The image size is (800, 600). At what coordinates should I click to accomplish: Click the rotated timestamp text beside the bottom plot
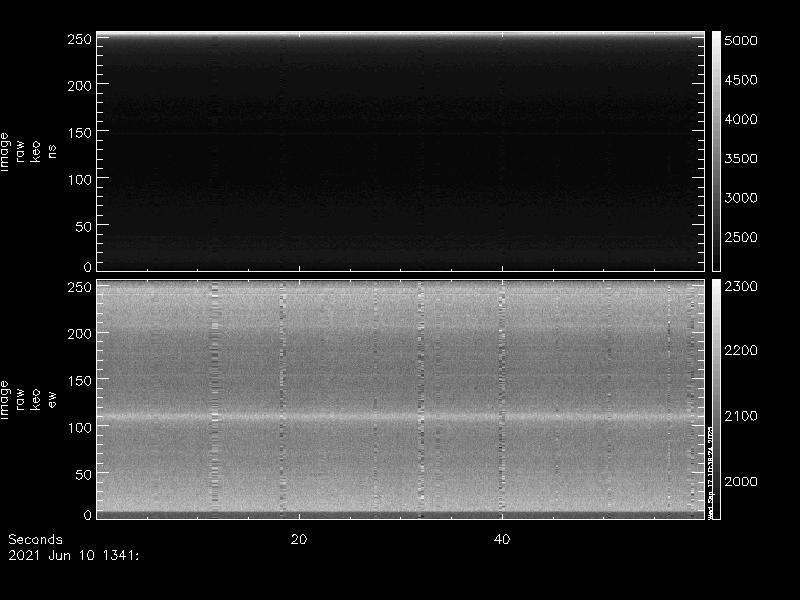tap(709, 470)
